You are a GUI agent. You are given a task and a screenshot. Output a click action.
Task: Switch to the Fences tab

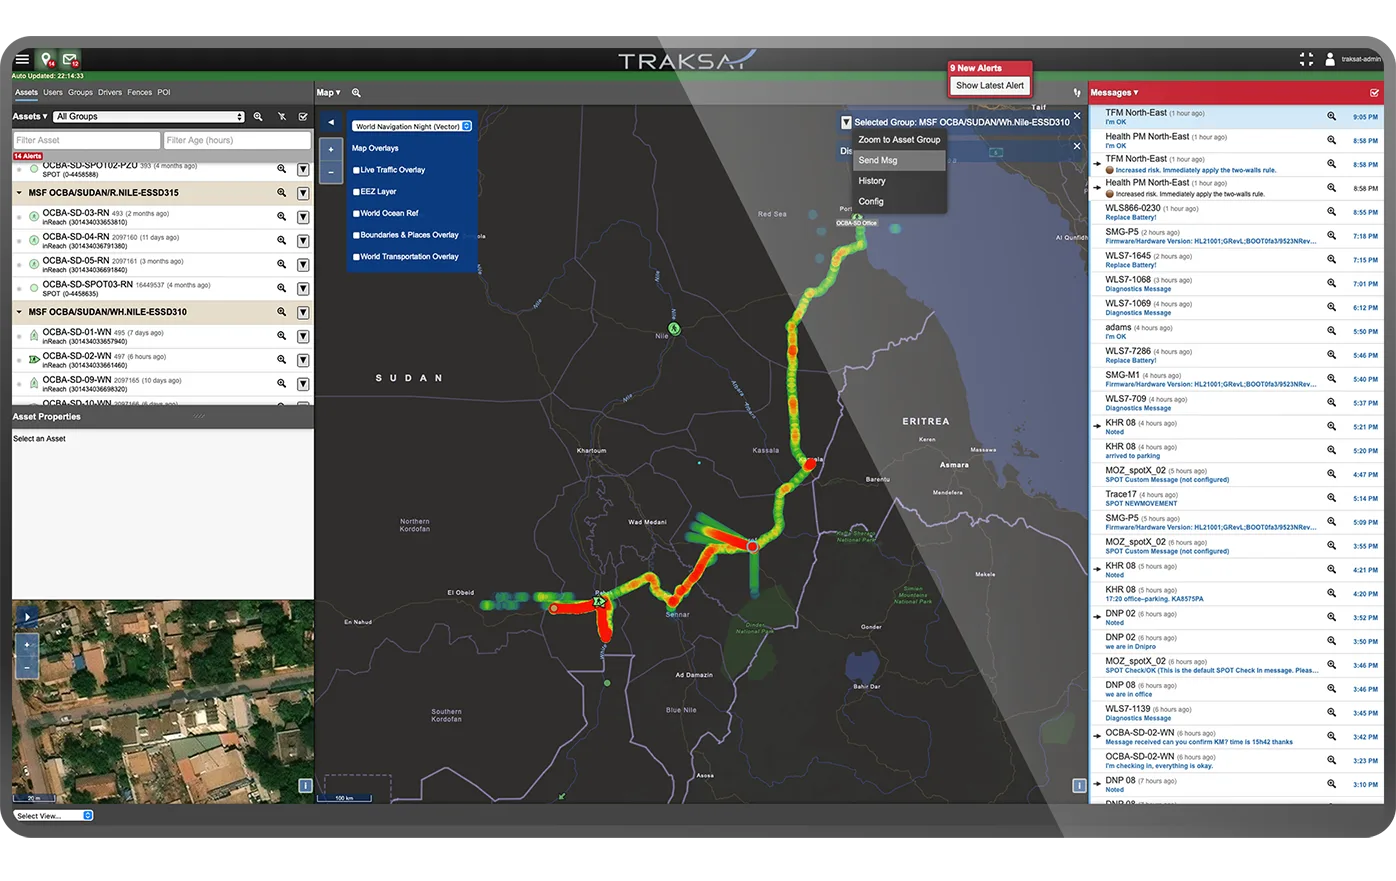point(139,93)
